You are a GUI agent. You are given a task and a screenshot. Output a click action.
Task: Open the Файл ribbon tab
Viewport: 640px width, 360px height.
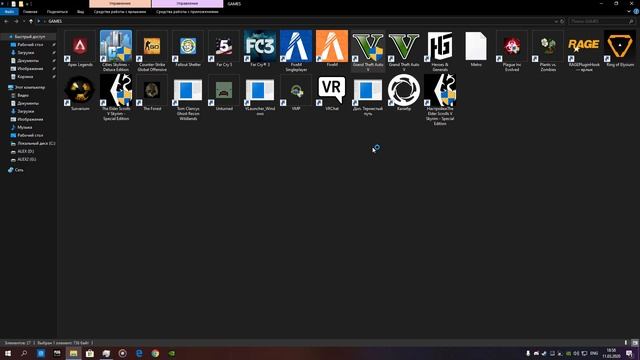pyautogui.click(x=9, y=12)
